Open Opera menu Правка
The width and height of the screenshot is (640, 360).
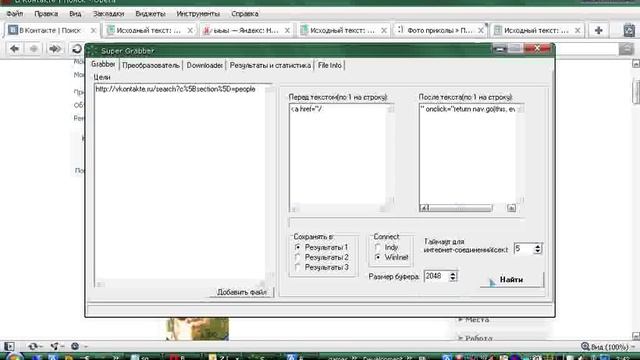[46, 14]
